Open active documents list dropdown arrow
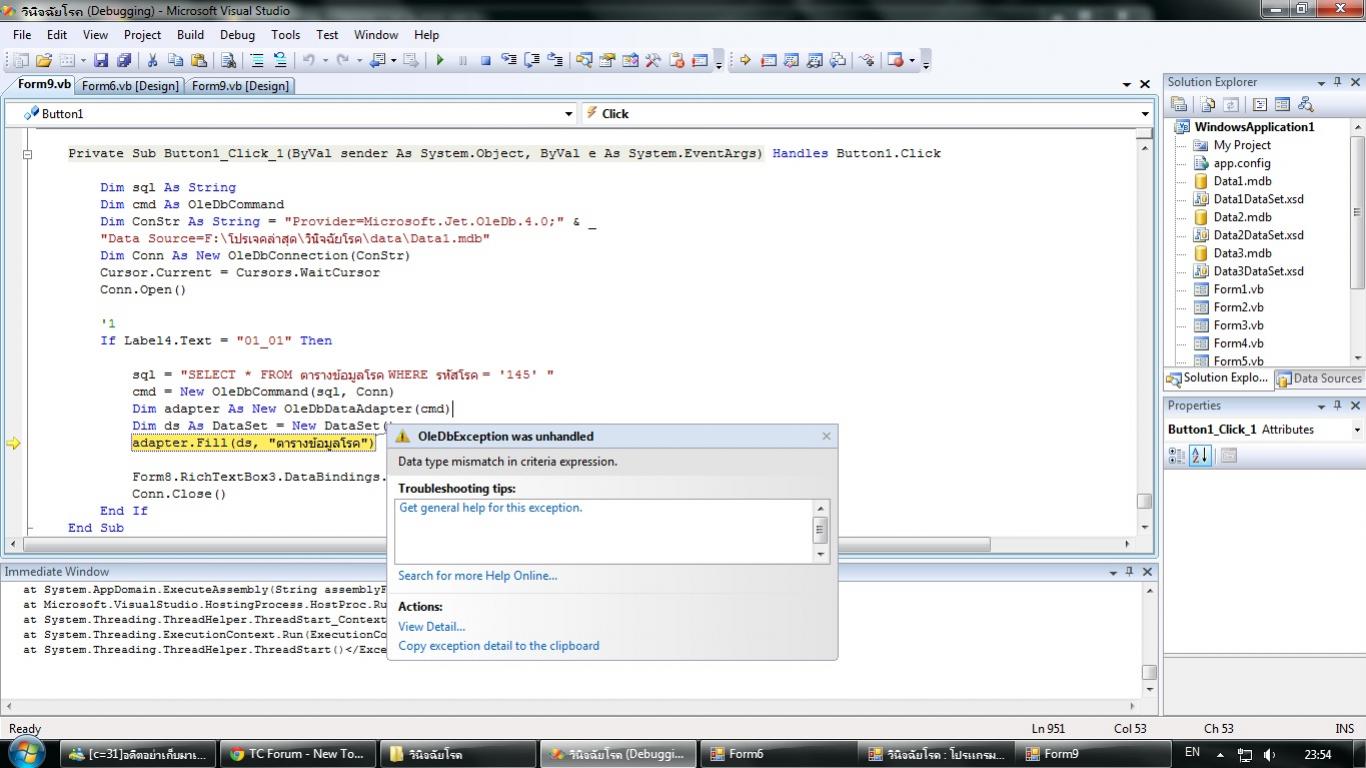1366x768 pixels. [x=1127, y=85]
